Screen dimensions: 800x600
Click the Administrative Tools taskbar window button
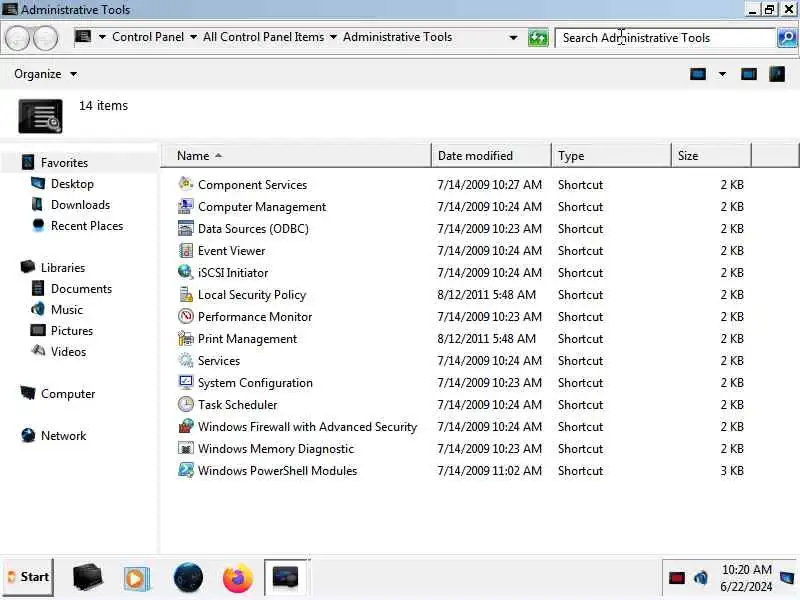tap(286, 578)
